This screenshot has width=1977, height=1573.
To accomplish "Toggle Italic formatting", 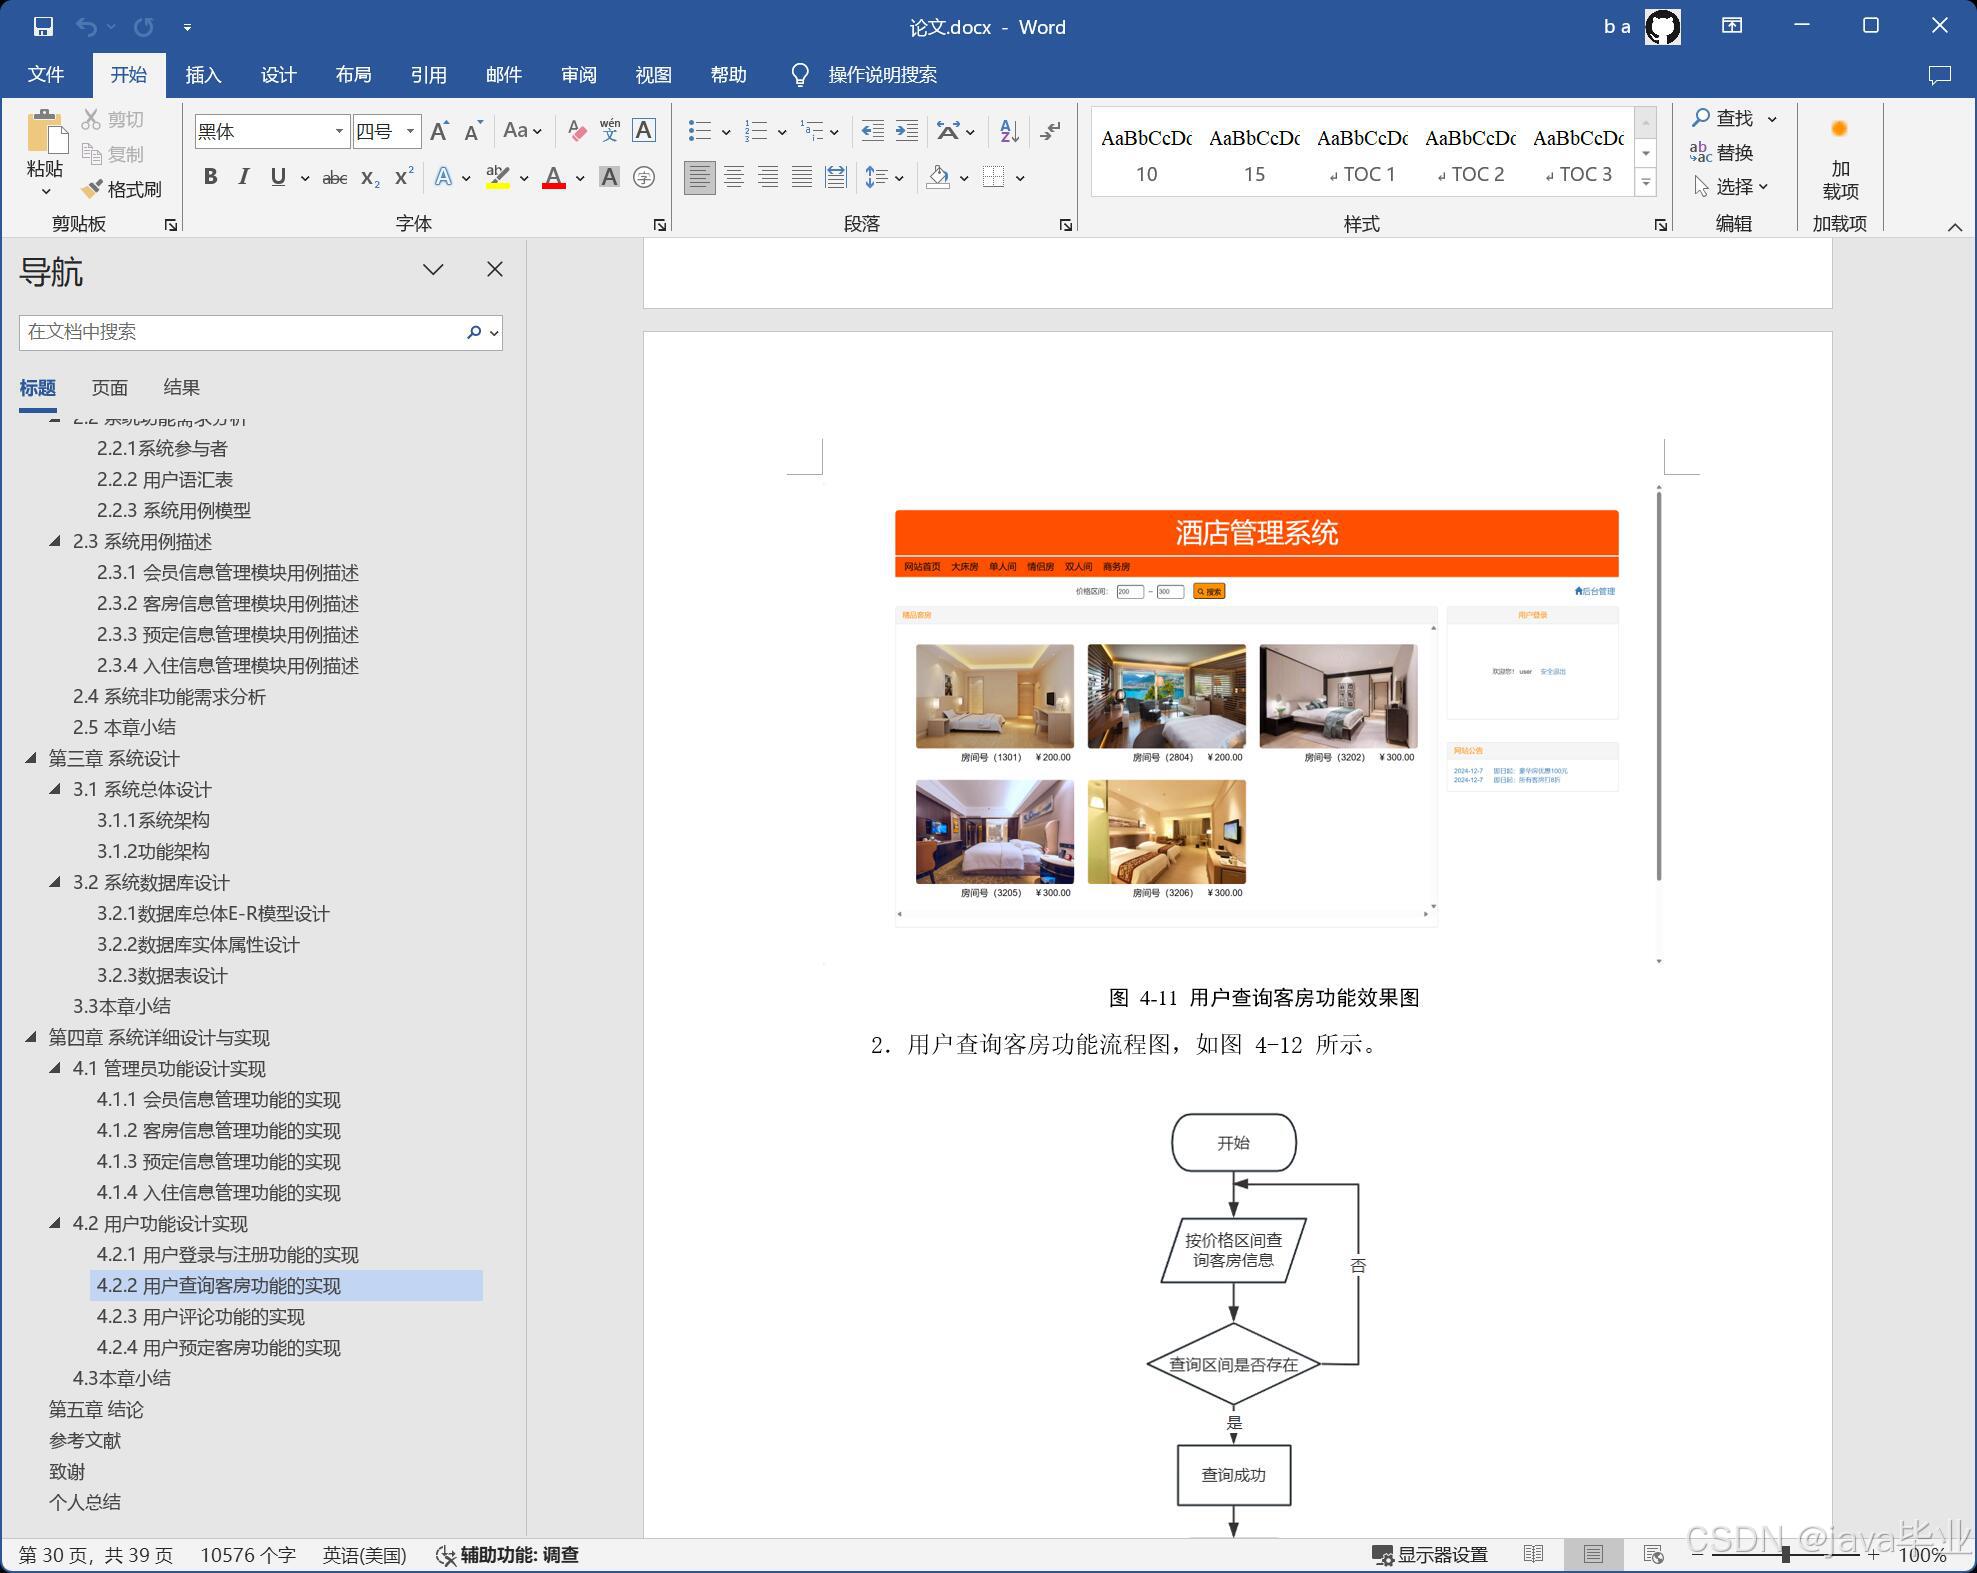I will coord(244,178).
